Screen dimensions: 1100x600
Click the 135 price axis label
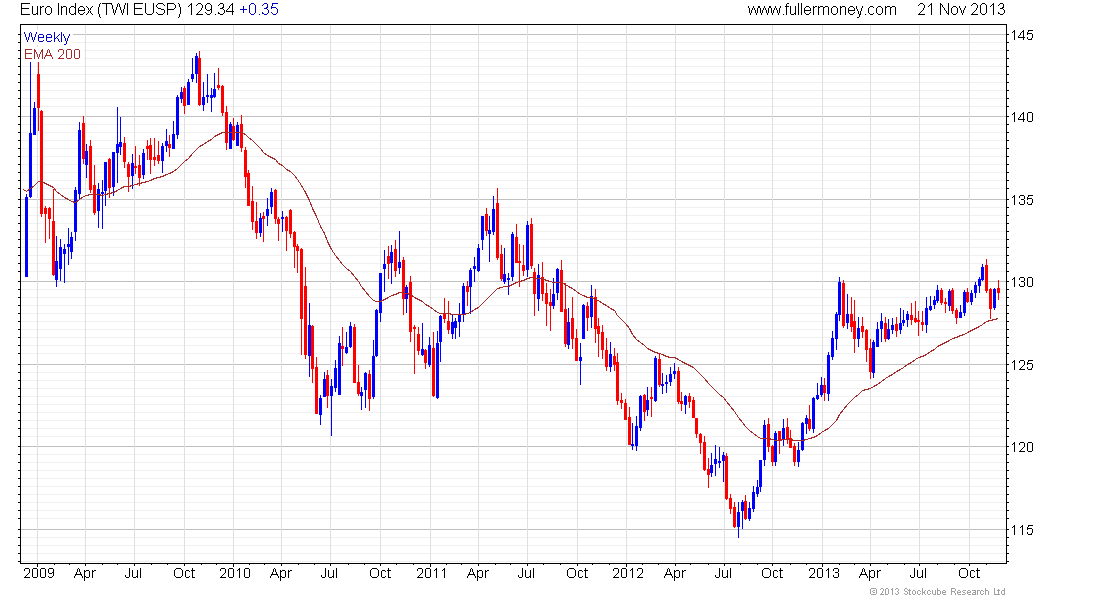click(x=1022, y=200)
